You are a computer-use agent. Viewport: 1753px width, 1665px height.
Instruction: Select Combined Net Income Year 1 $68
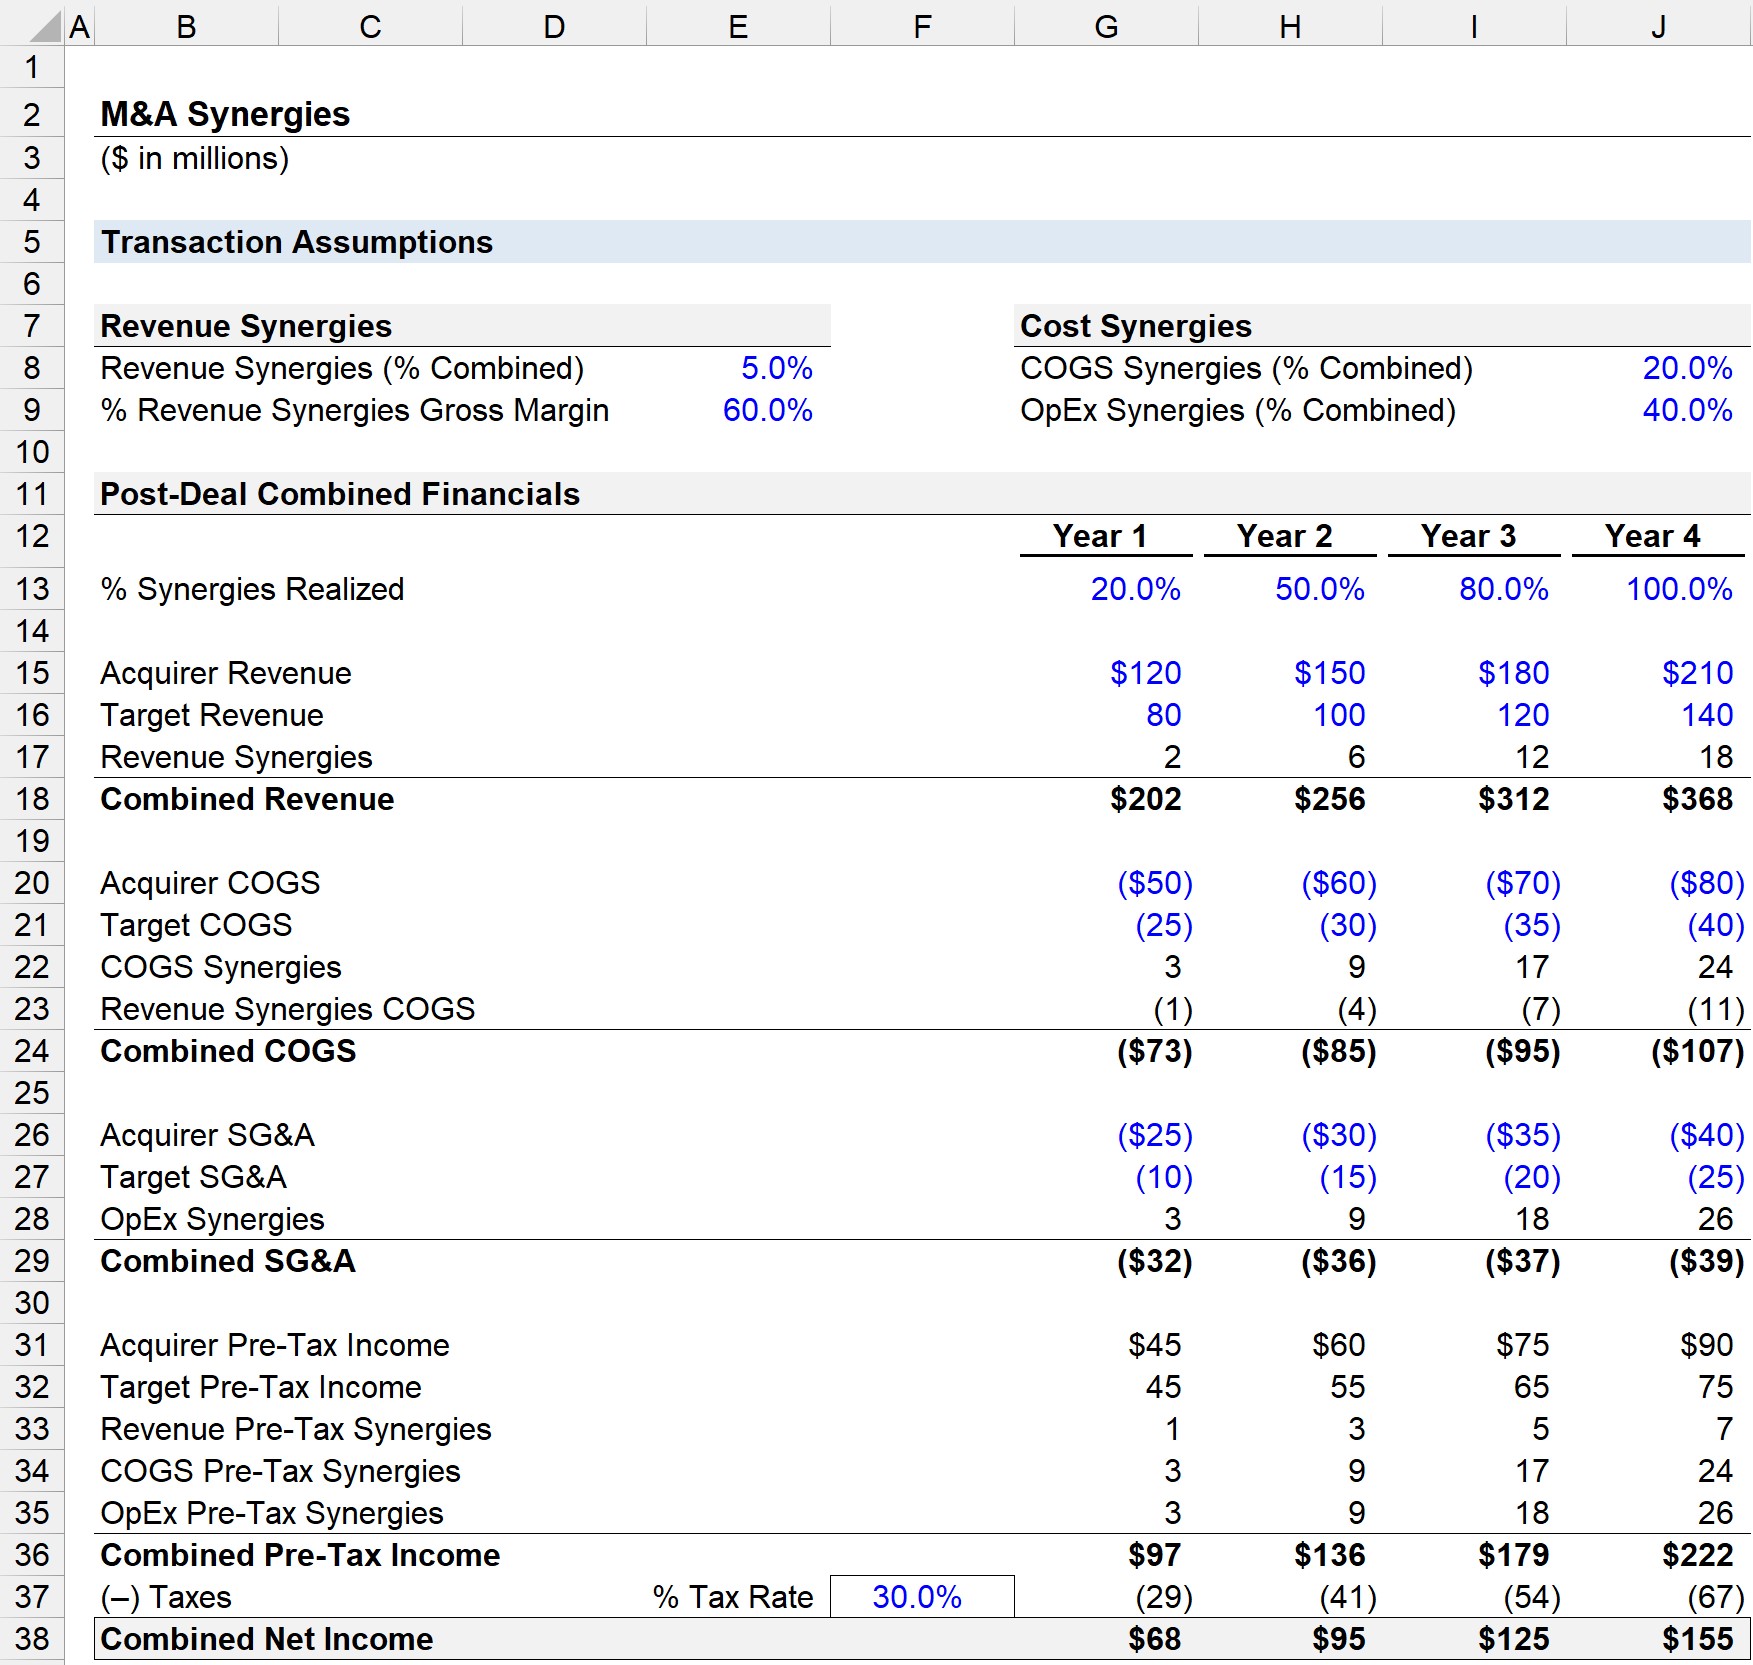(1155, 1639)
